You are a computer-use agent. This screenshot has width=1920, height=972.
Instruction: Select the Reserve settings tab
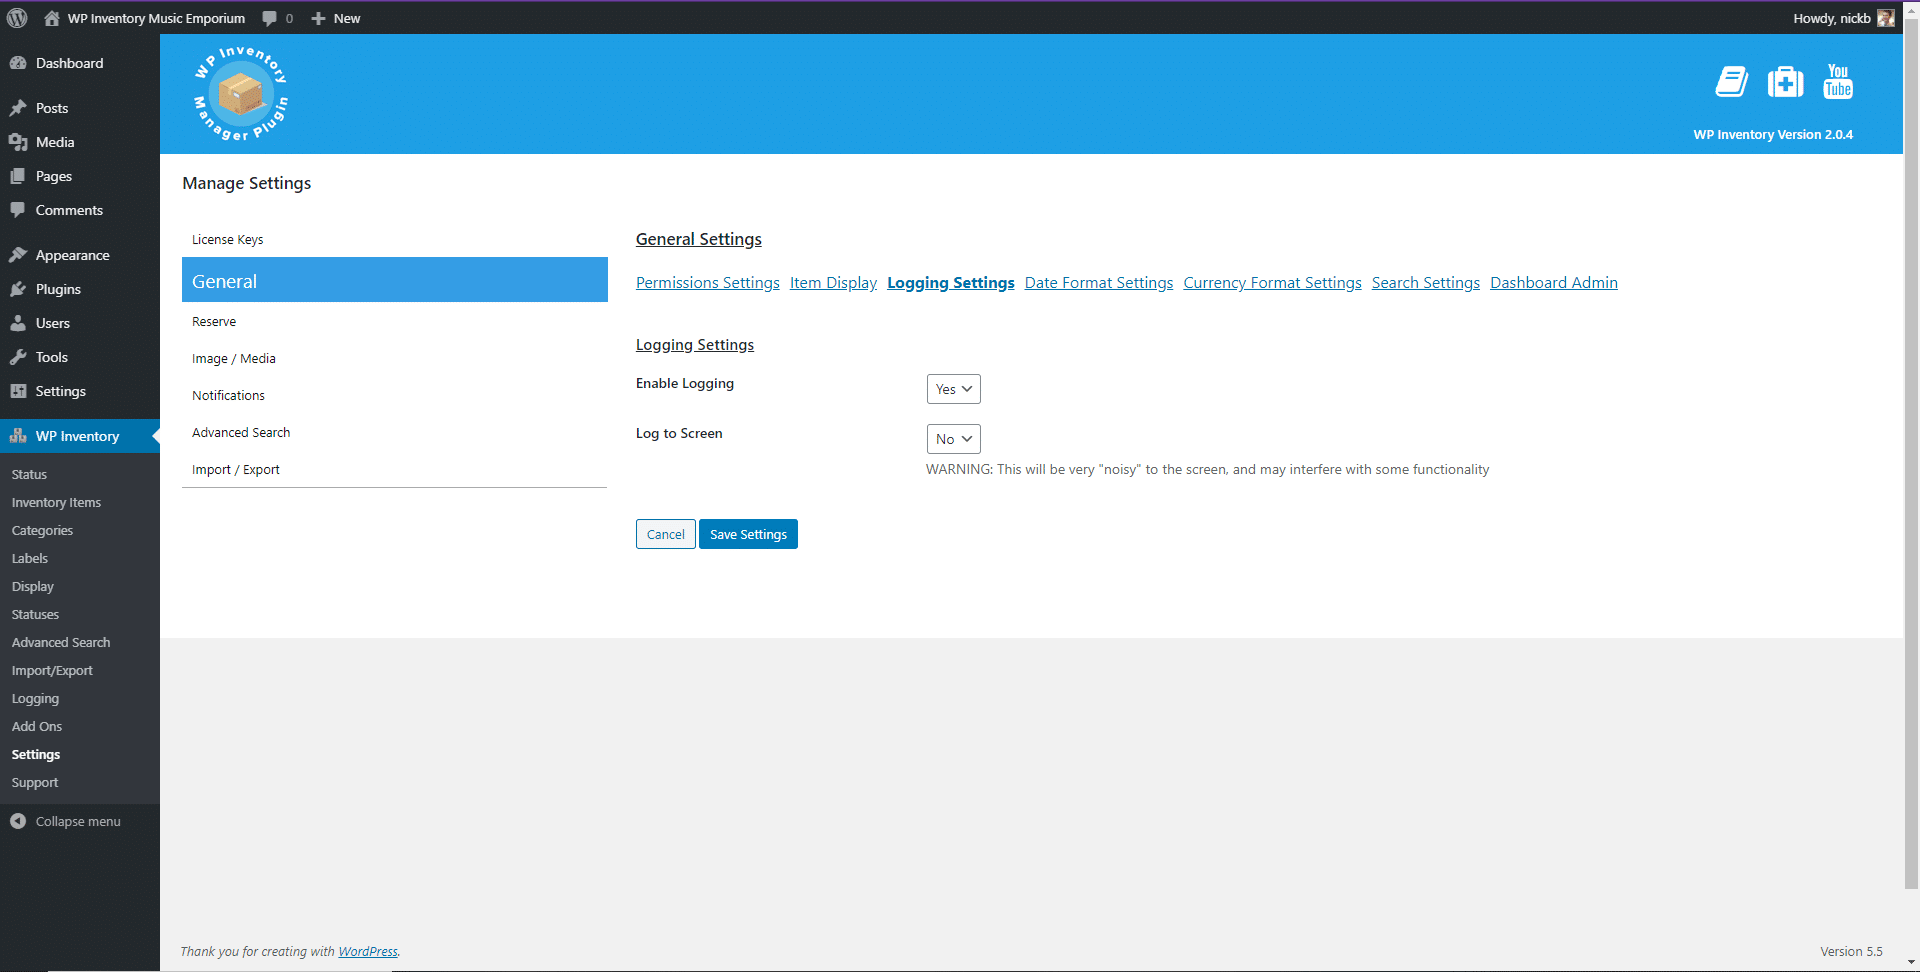394,321
